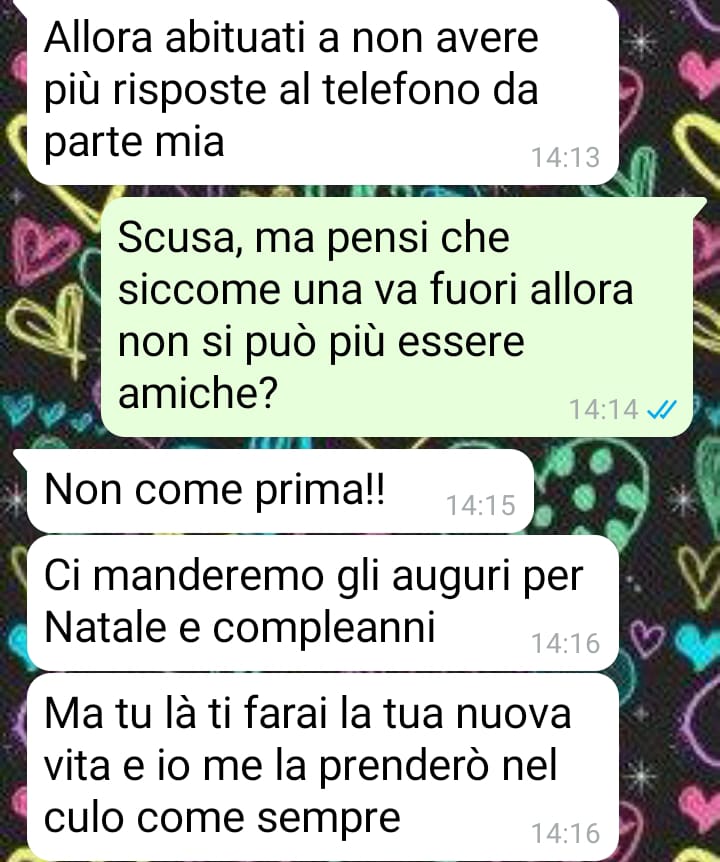Click the purple outlined heart near 'compleanni' message
The height and width of the screenshot is (862, 720).
pyautogui.click(x=647, y=638)
